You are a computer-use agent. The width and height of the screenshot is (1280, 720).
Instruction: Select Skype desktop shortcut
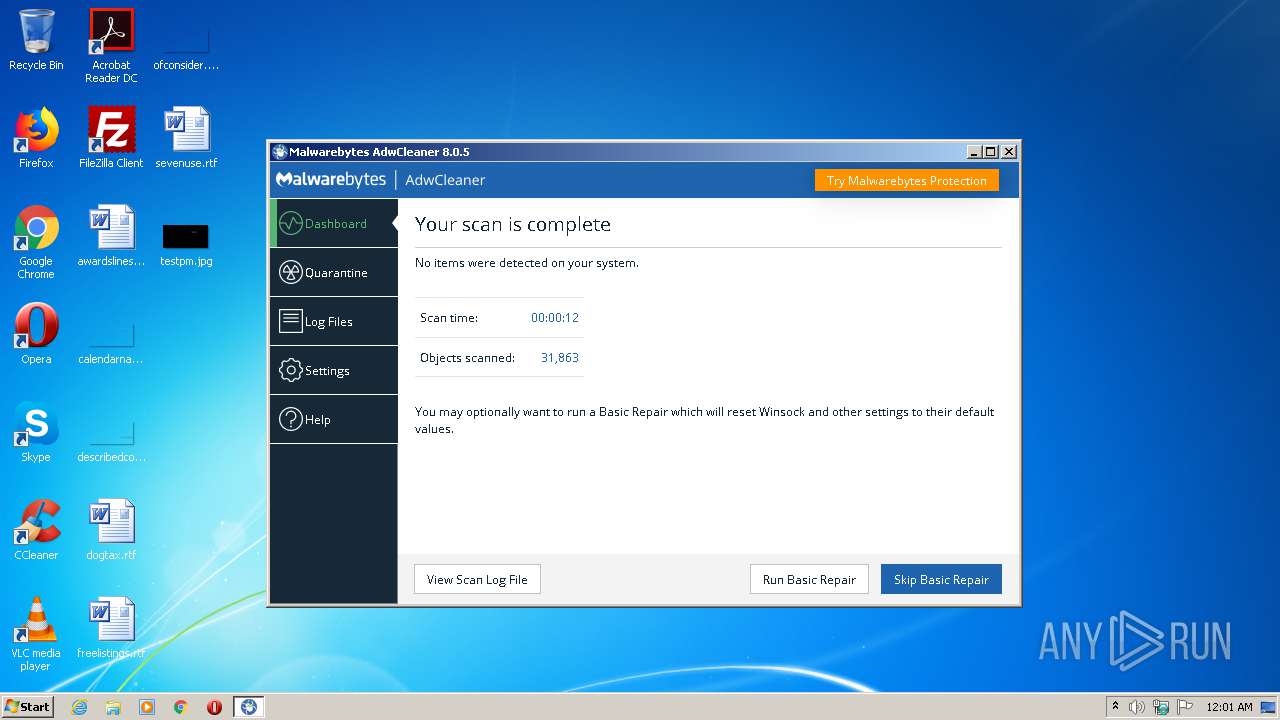pyautogui.click(x=36, y=432)
